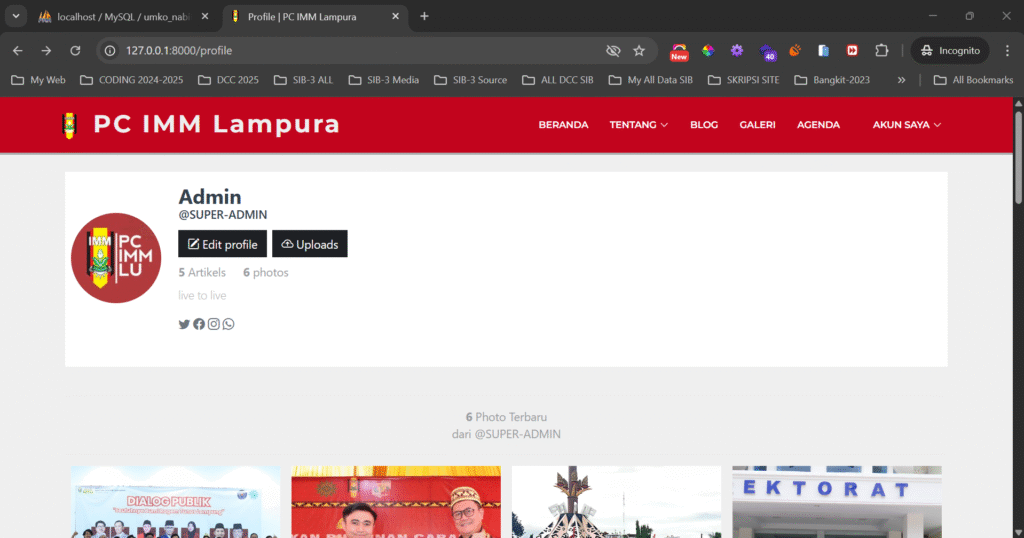Open the DIALOG PUBLIK photo thumbnail
The width and height of the screenshot is (1024, 538).
pyautogui.click(x=176, y=502)
